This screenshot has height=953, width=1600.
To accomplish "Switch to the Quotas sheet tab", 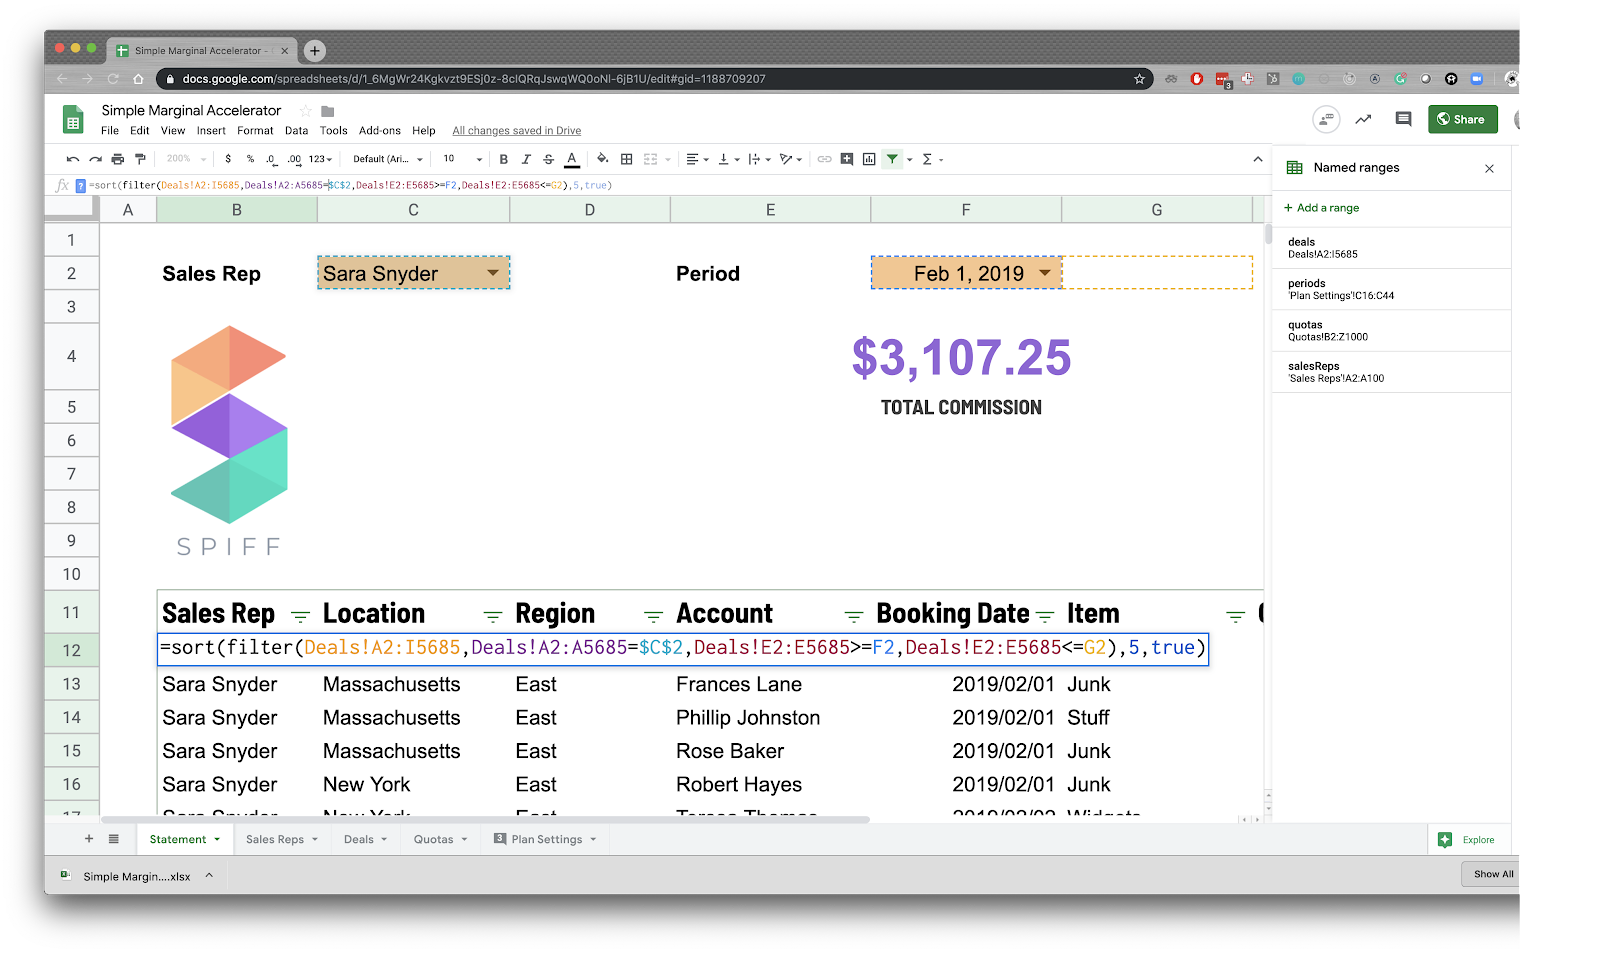I will (440, 839).
